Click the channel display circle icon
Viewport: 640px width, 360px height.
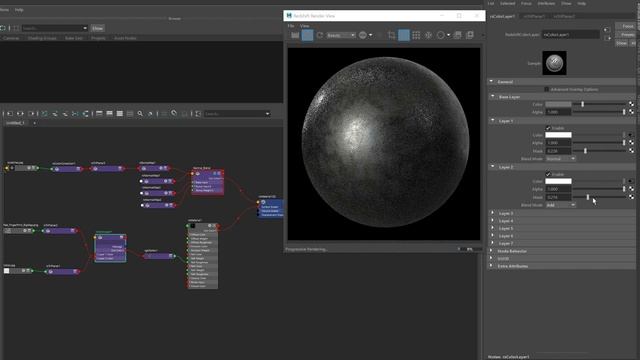[362, 36]
